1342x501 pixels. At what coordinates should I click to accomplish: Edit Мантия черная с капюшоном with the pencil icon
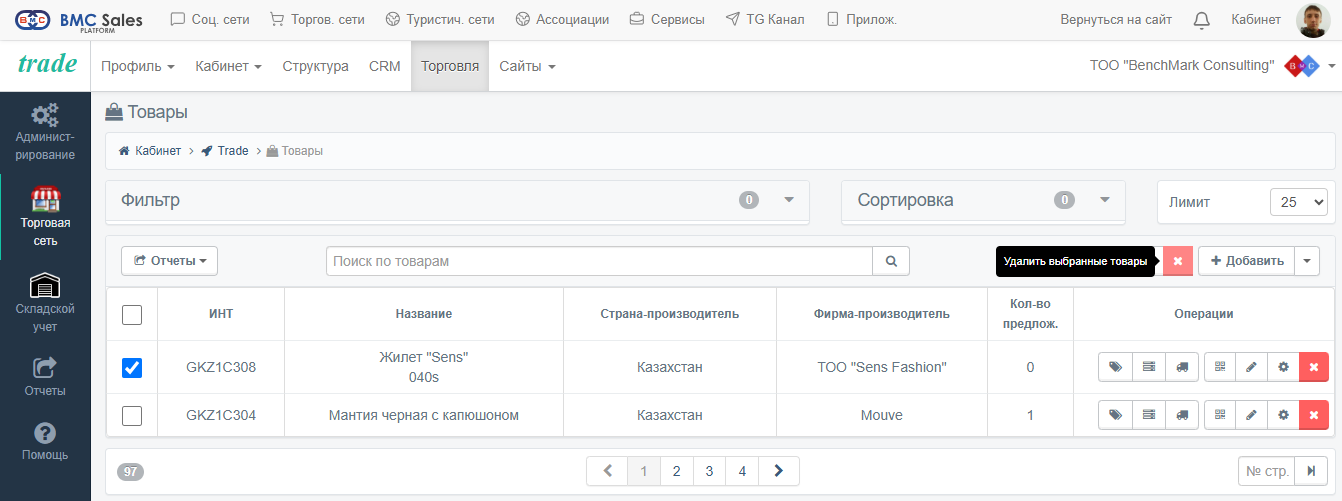1252,415
